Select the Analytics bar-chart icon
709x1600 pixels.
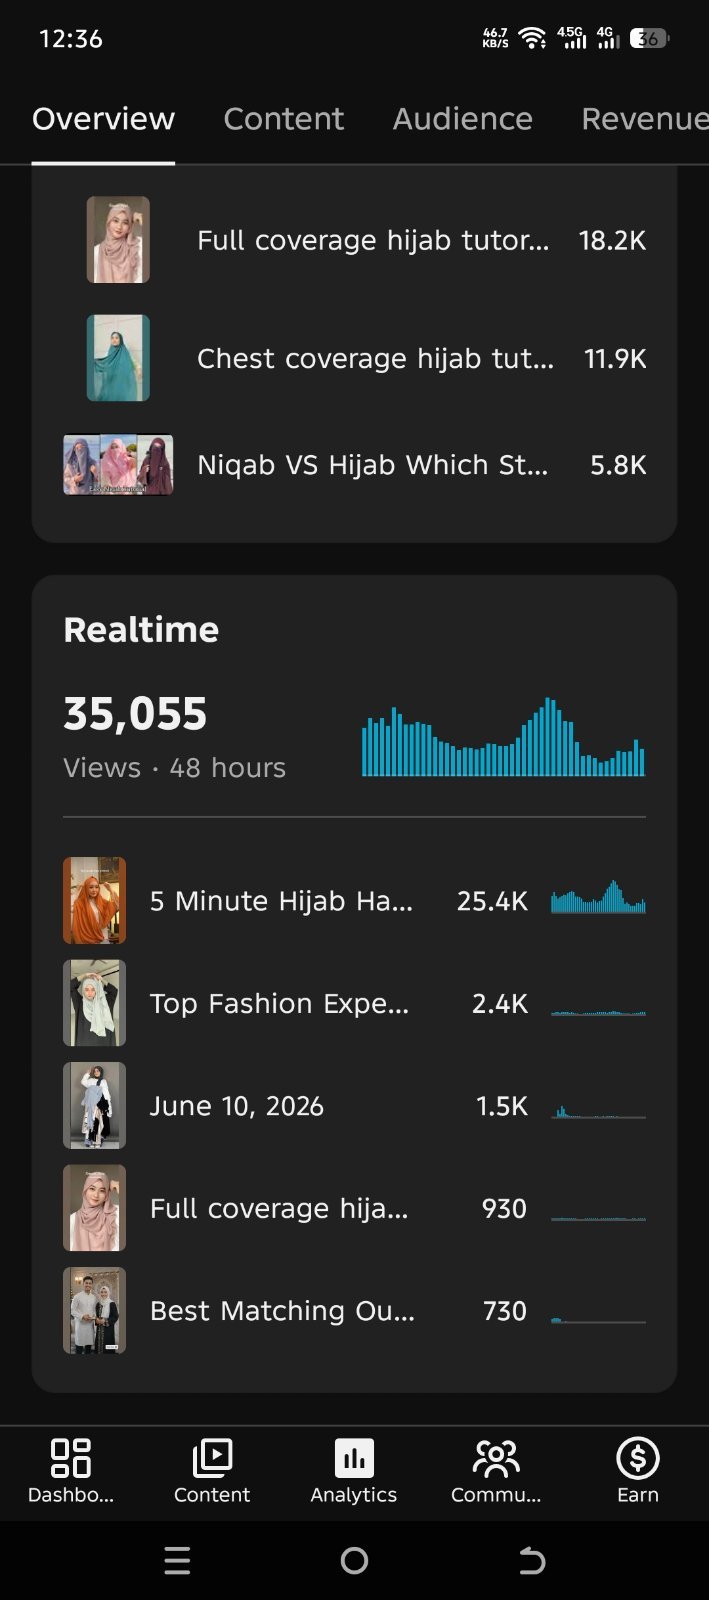(x=354, y=1458)
